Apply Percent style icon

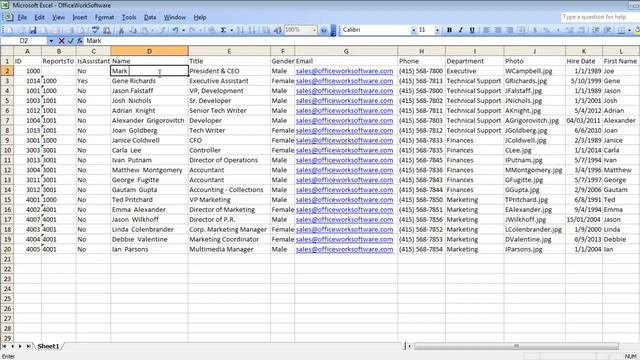[546, 30]
